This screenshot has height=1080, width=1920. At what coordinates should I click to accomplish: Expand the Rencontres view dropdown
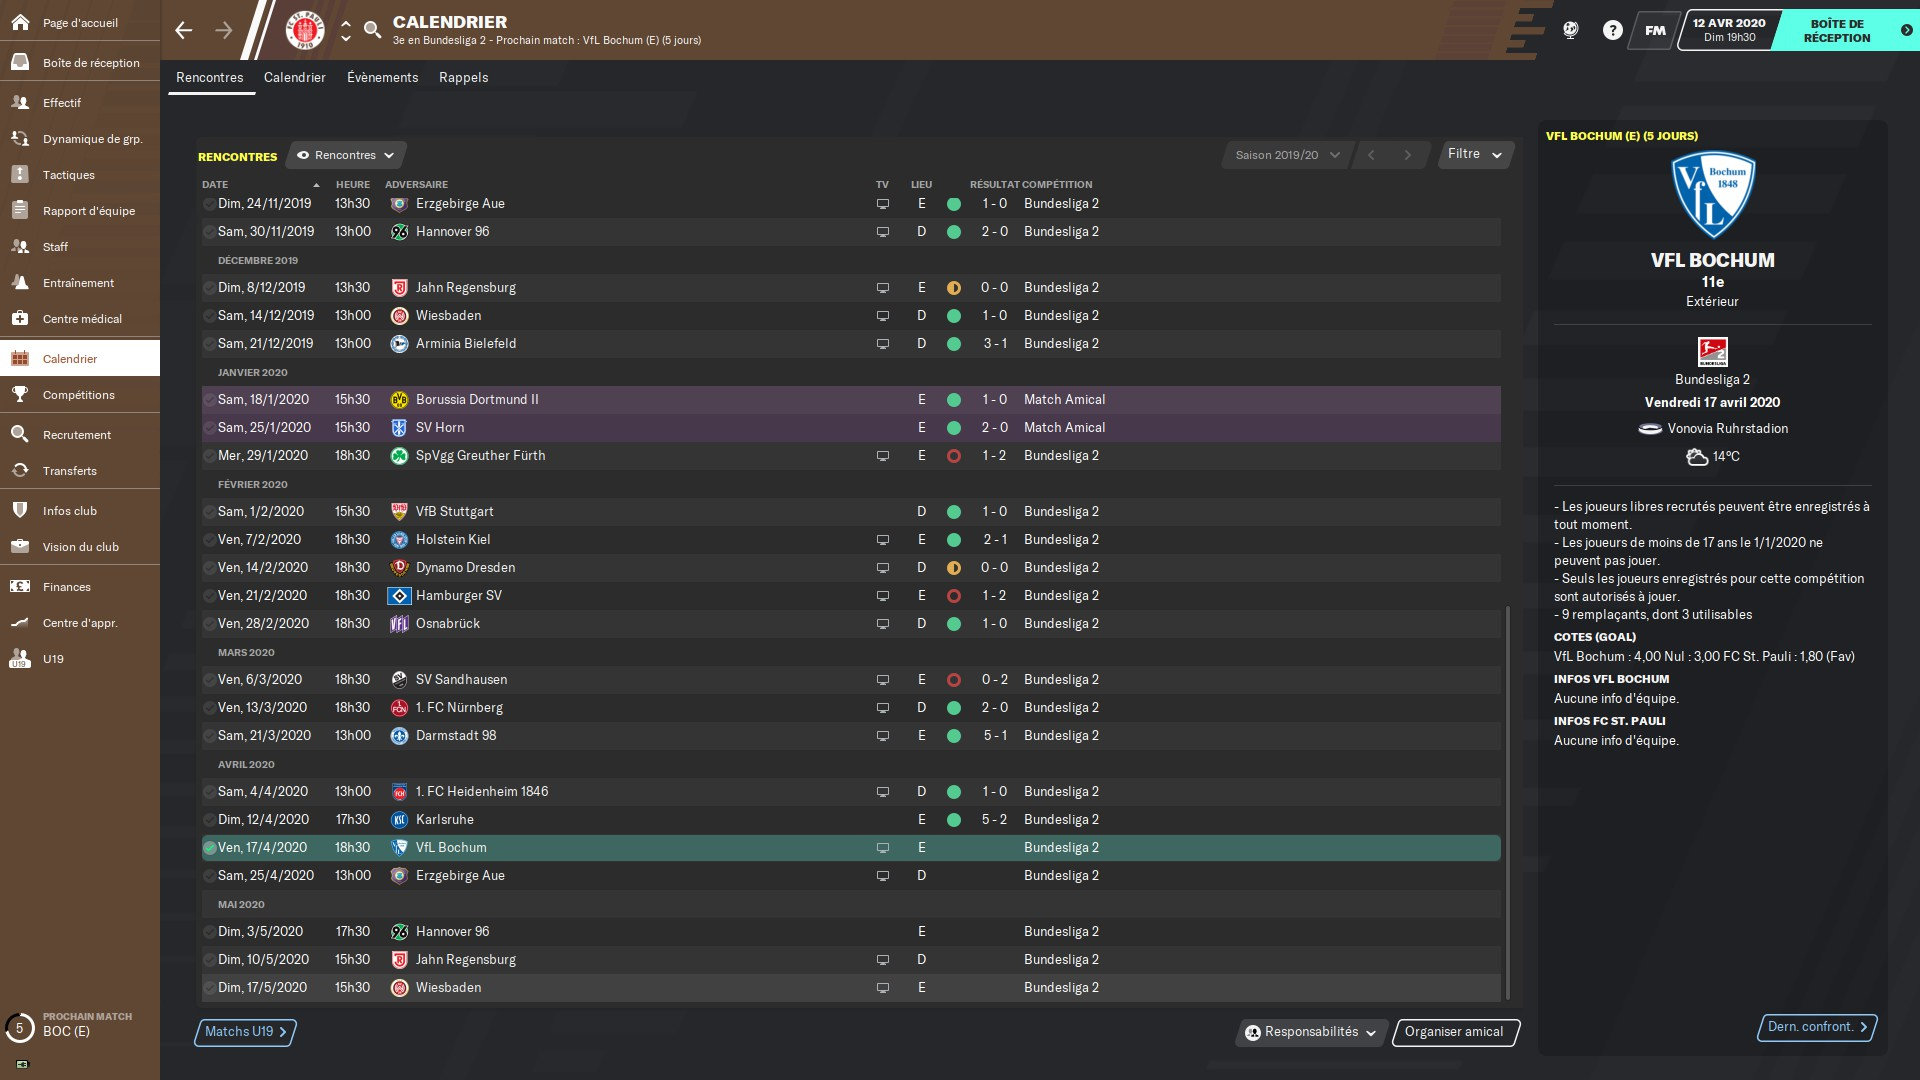(346, 155)
